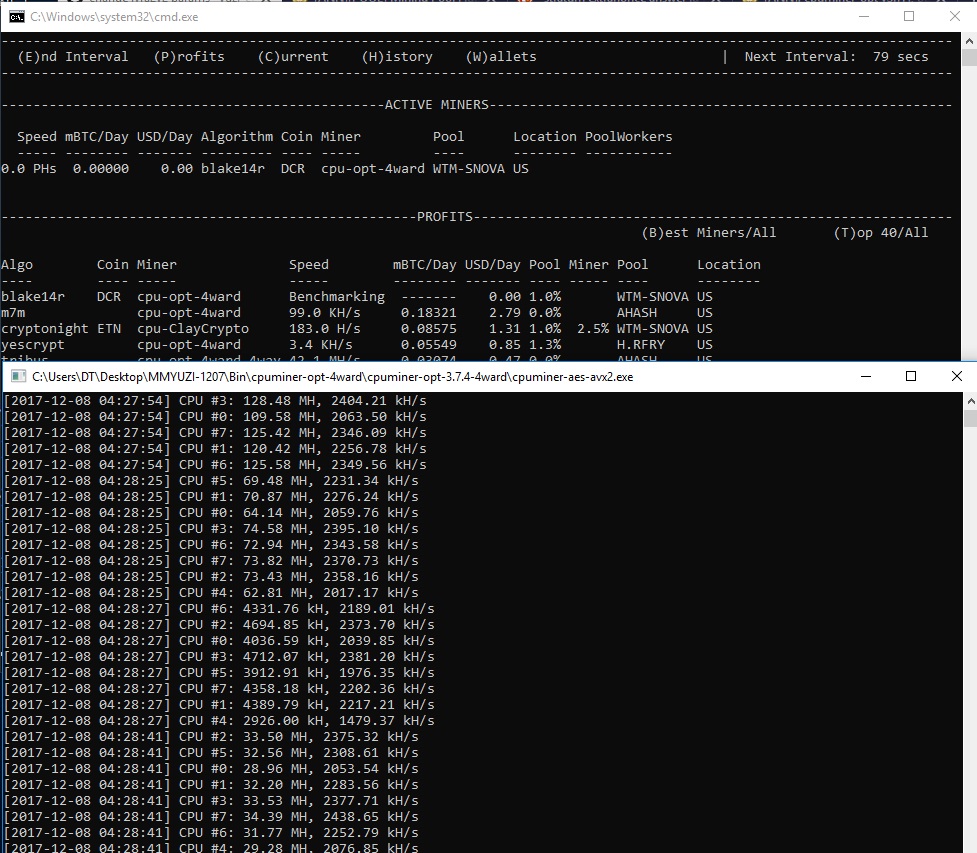Image resolution: width=977 pixels, height=853 pixels.
Task: Select the (C)urrent option text
Action: pyautogui.click(x=293, y=57)
